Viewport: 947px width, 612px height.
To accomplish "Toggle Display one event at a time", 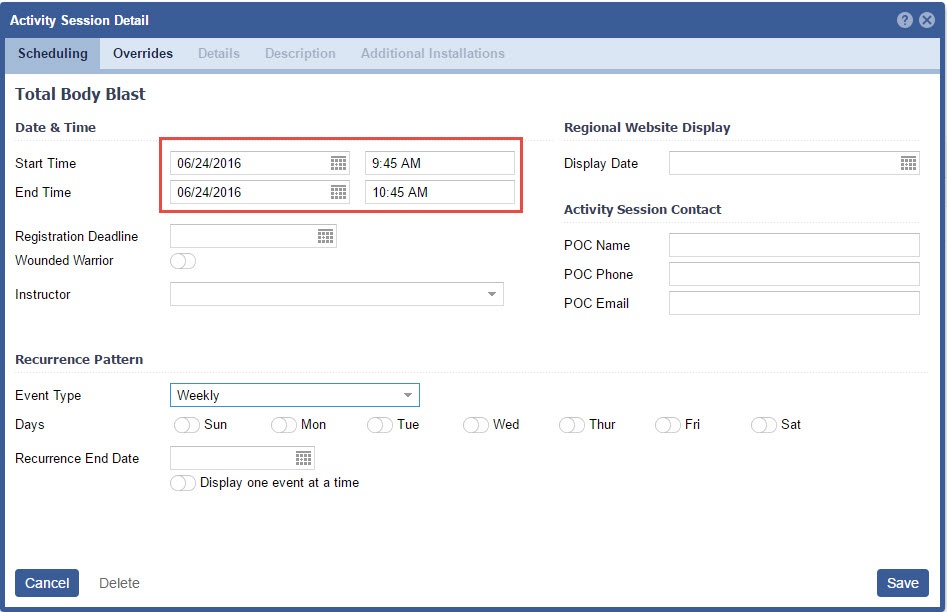I will pyautogui.click(x=183, y=483).
